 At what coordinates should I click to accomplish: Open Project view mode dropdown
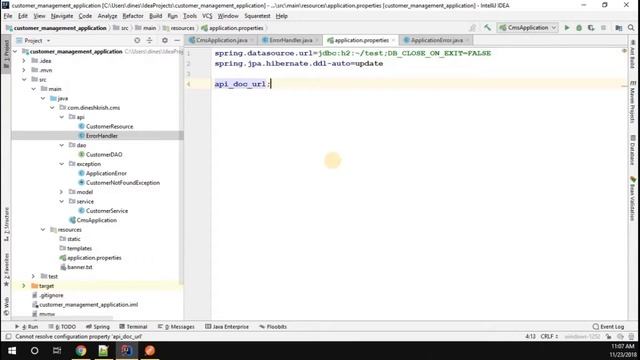pos(33,40)
